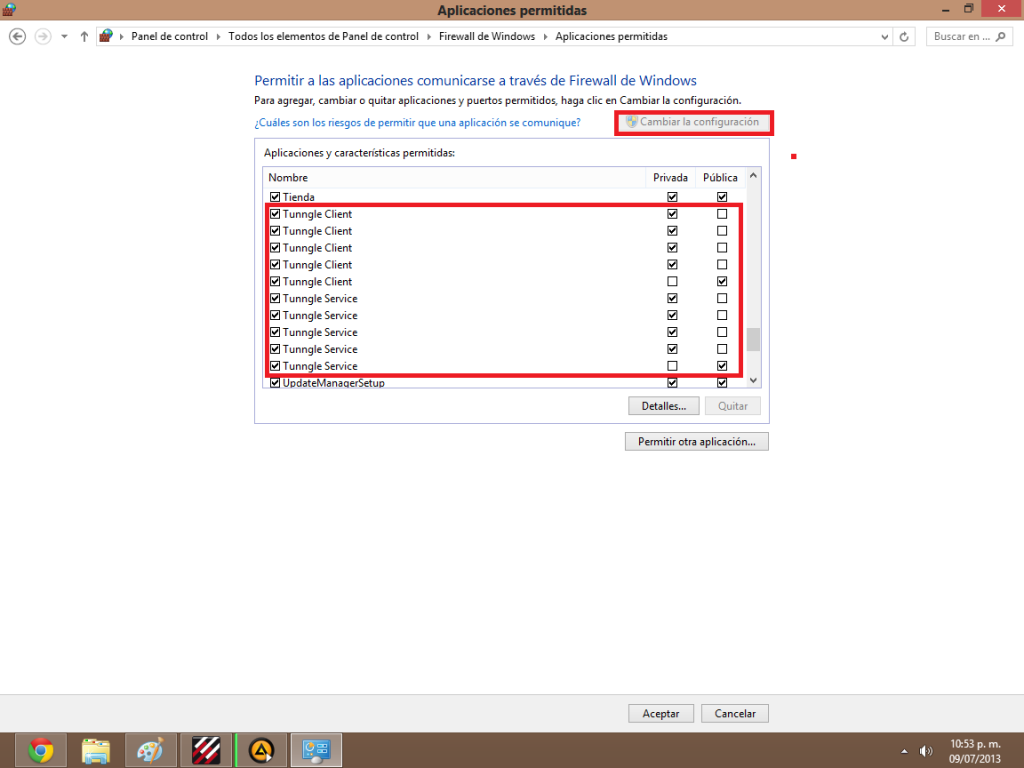
Task: Select the UpdateManagerSetup entry
Action: click(334, 383)
